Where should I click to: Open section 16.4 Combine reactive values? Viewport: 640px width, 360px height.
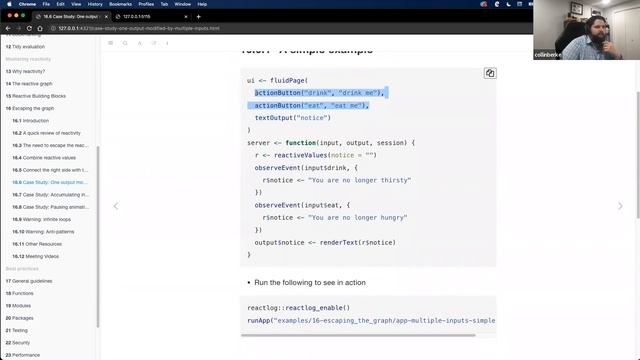(44, 158)
